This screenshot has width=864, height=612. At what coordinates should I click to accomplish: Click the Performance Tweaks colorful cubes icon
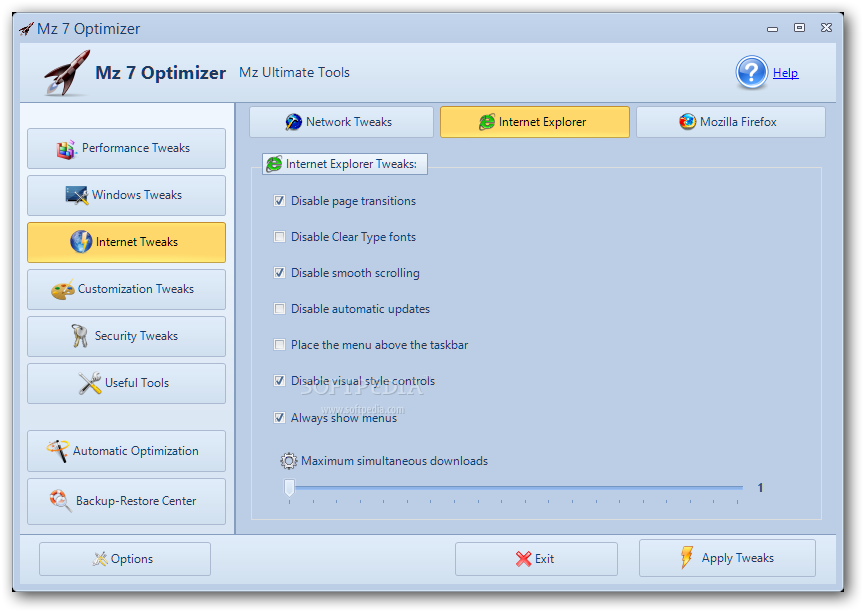[66, 149]
